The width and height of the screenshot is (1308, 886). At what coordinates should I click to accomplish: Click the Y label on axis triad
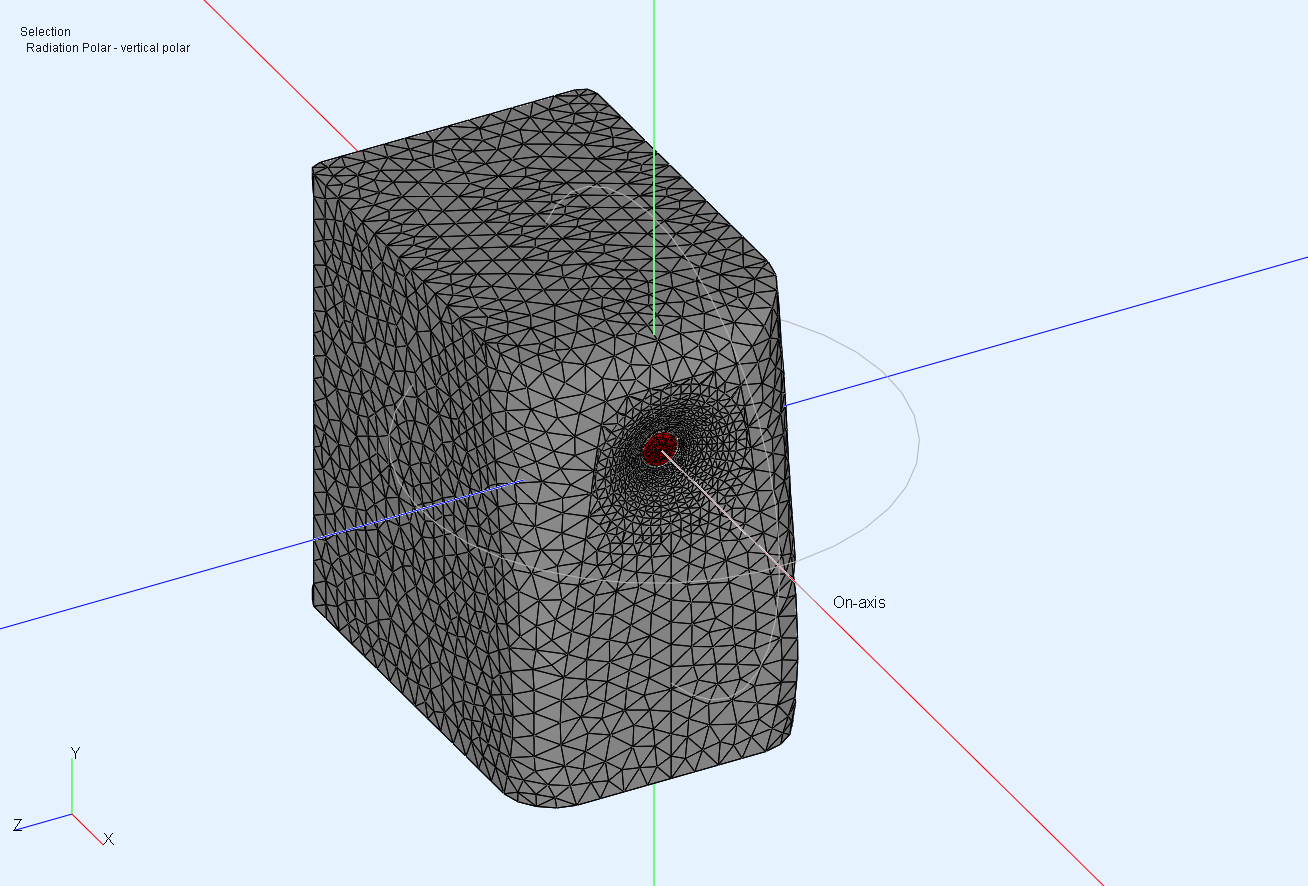click(x=75, y=752)
